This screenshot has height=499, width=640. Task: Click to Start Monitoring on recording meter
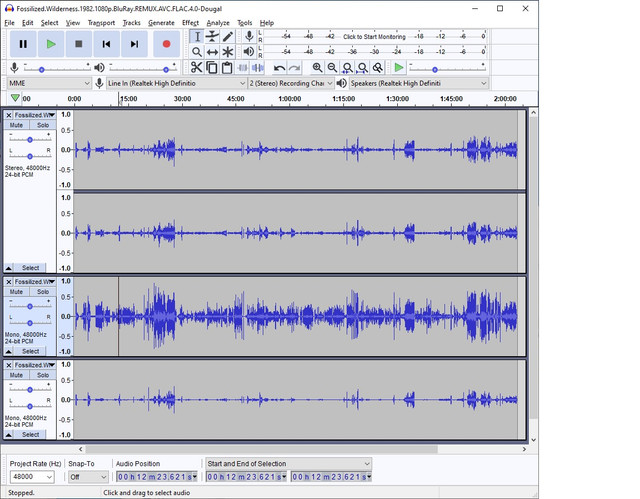coord(374,37)
